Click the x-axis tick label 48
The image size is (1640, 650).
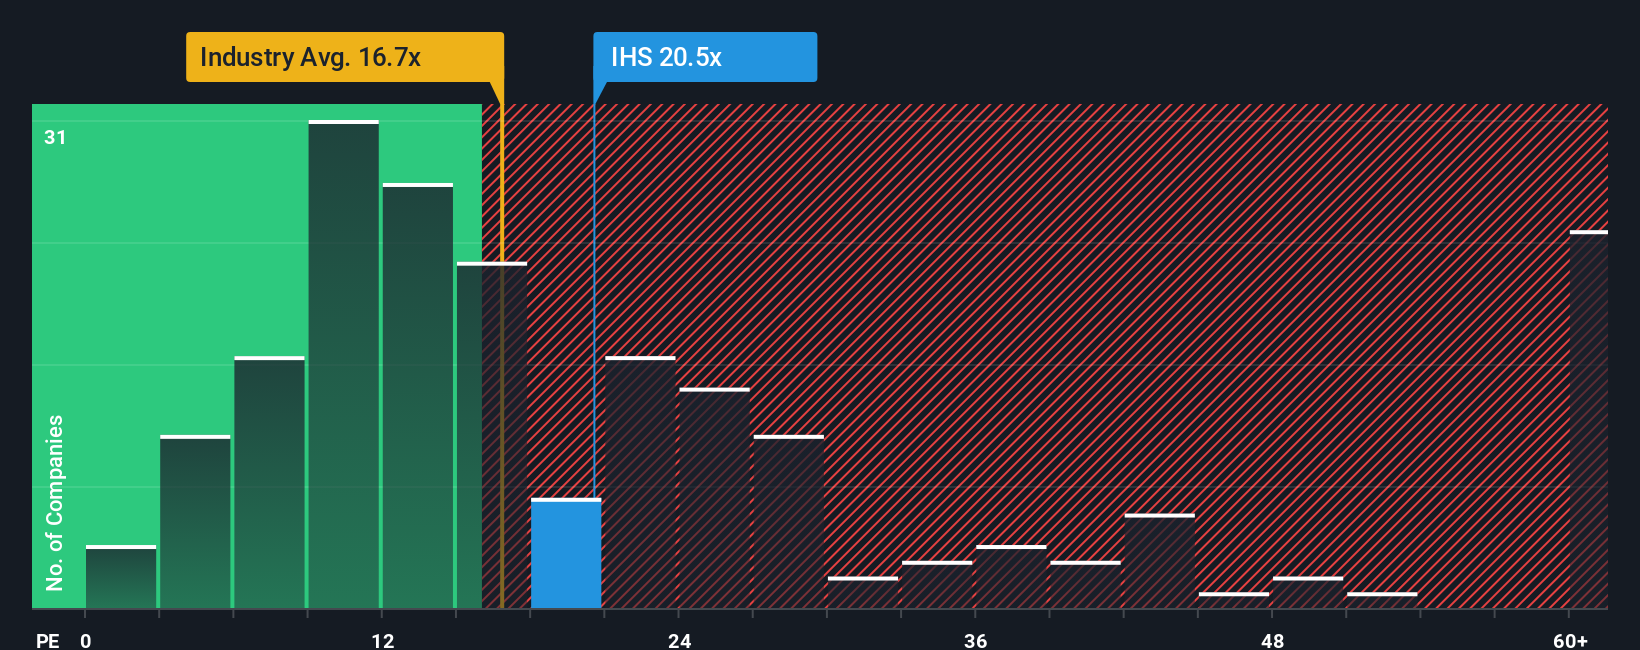pyautogui.click(x=1273, y=641)
